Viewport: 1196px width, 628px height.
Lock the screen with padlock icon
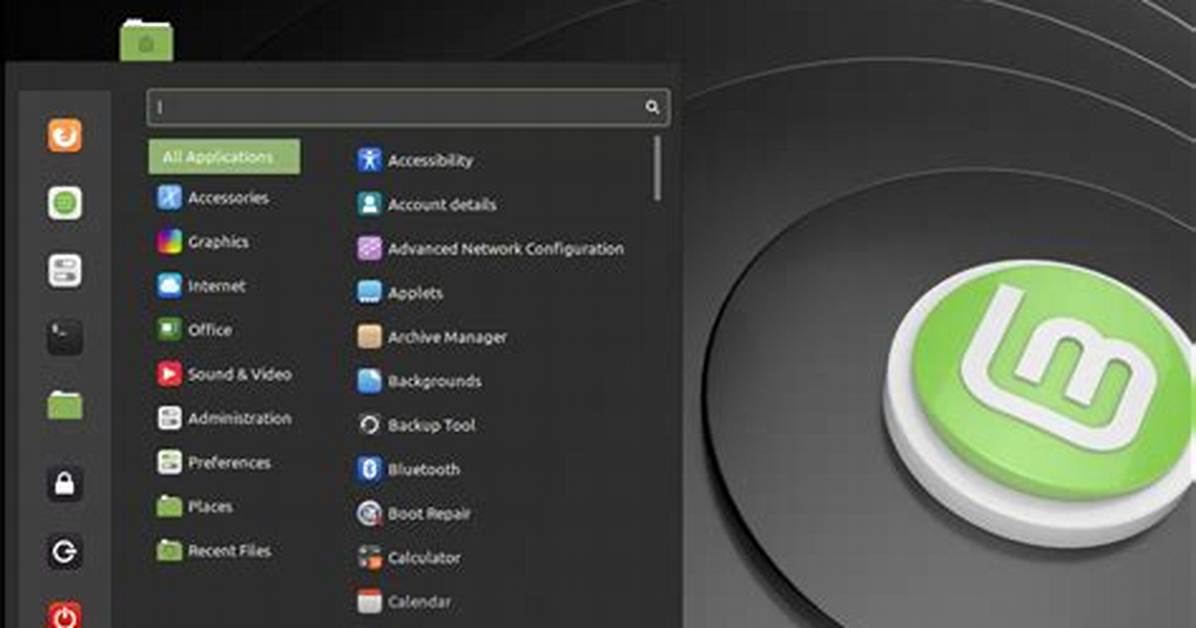coord(65,483)
